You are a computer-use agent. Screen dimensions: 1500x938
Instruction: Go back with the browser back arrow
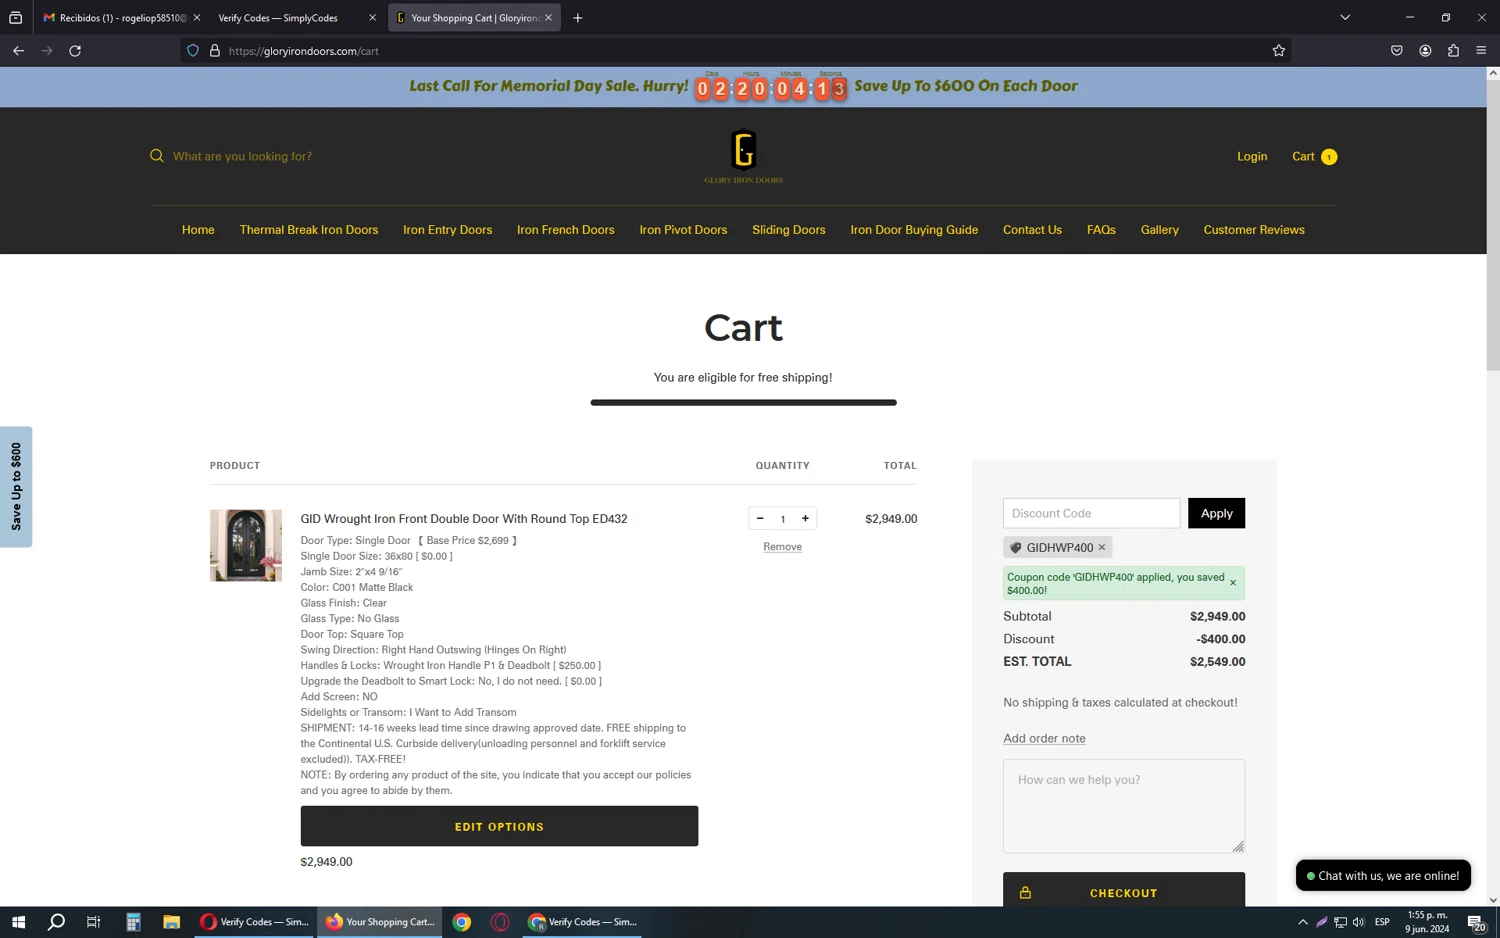[18, 51]
